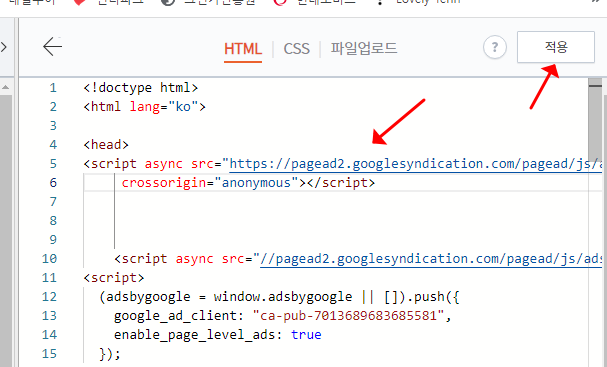The height and width of the screenshot is (367, 607).
Task: Open the help question mark icon
Action: click(495, 47)
